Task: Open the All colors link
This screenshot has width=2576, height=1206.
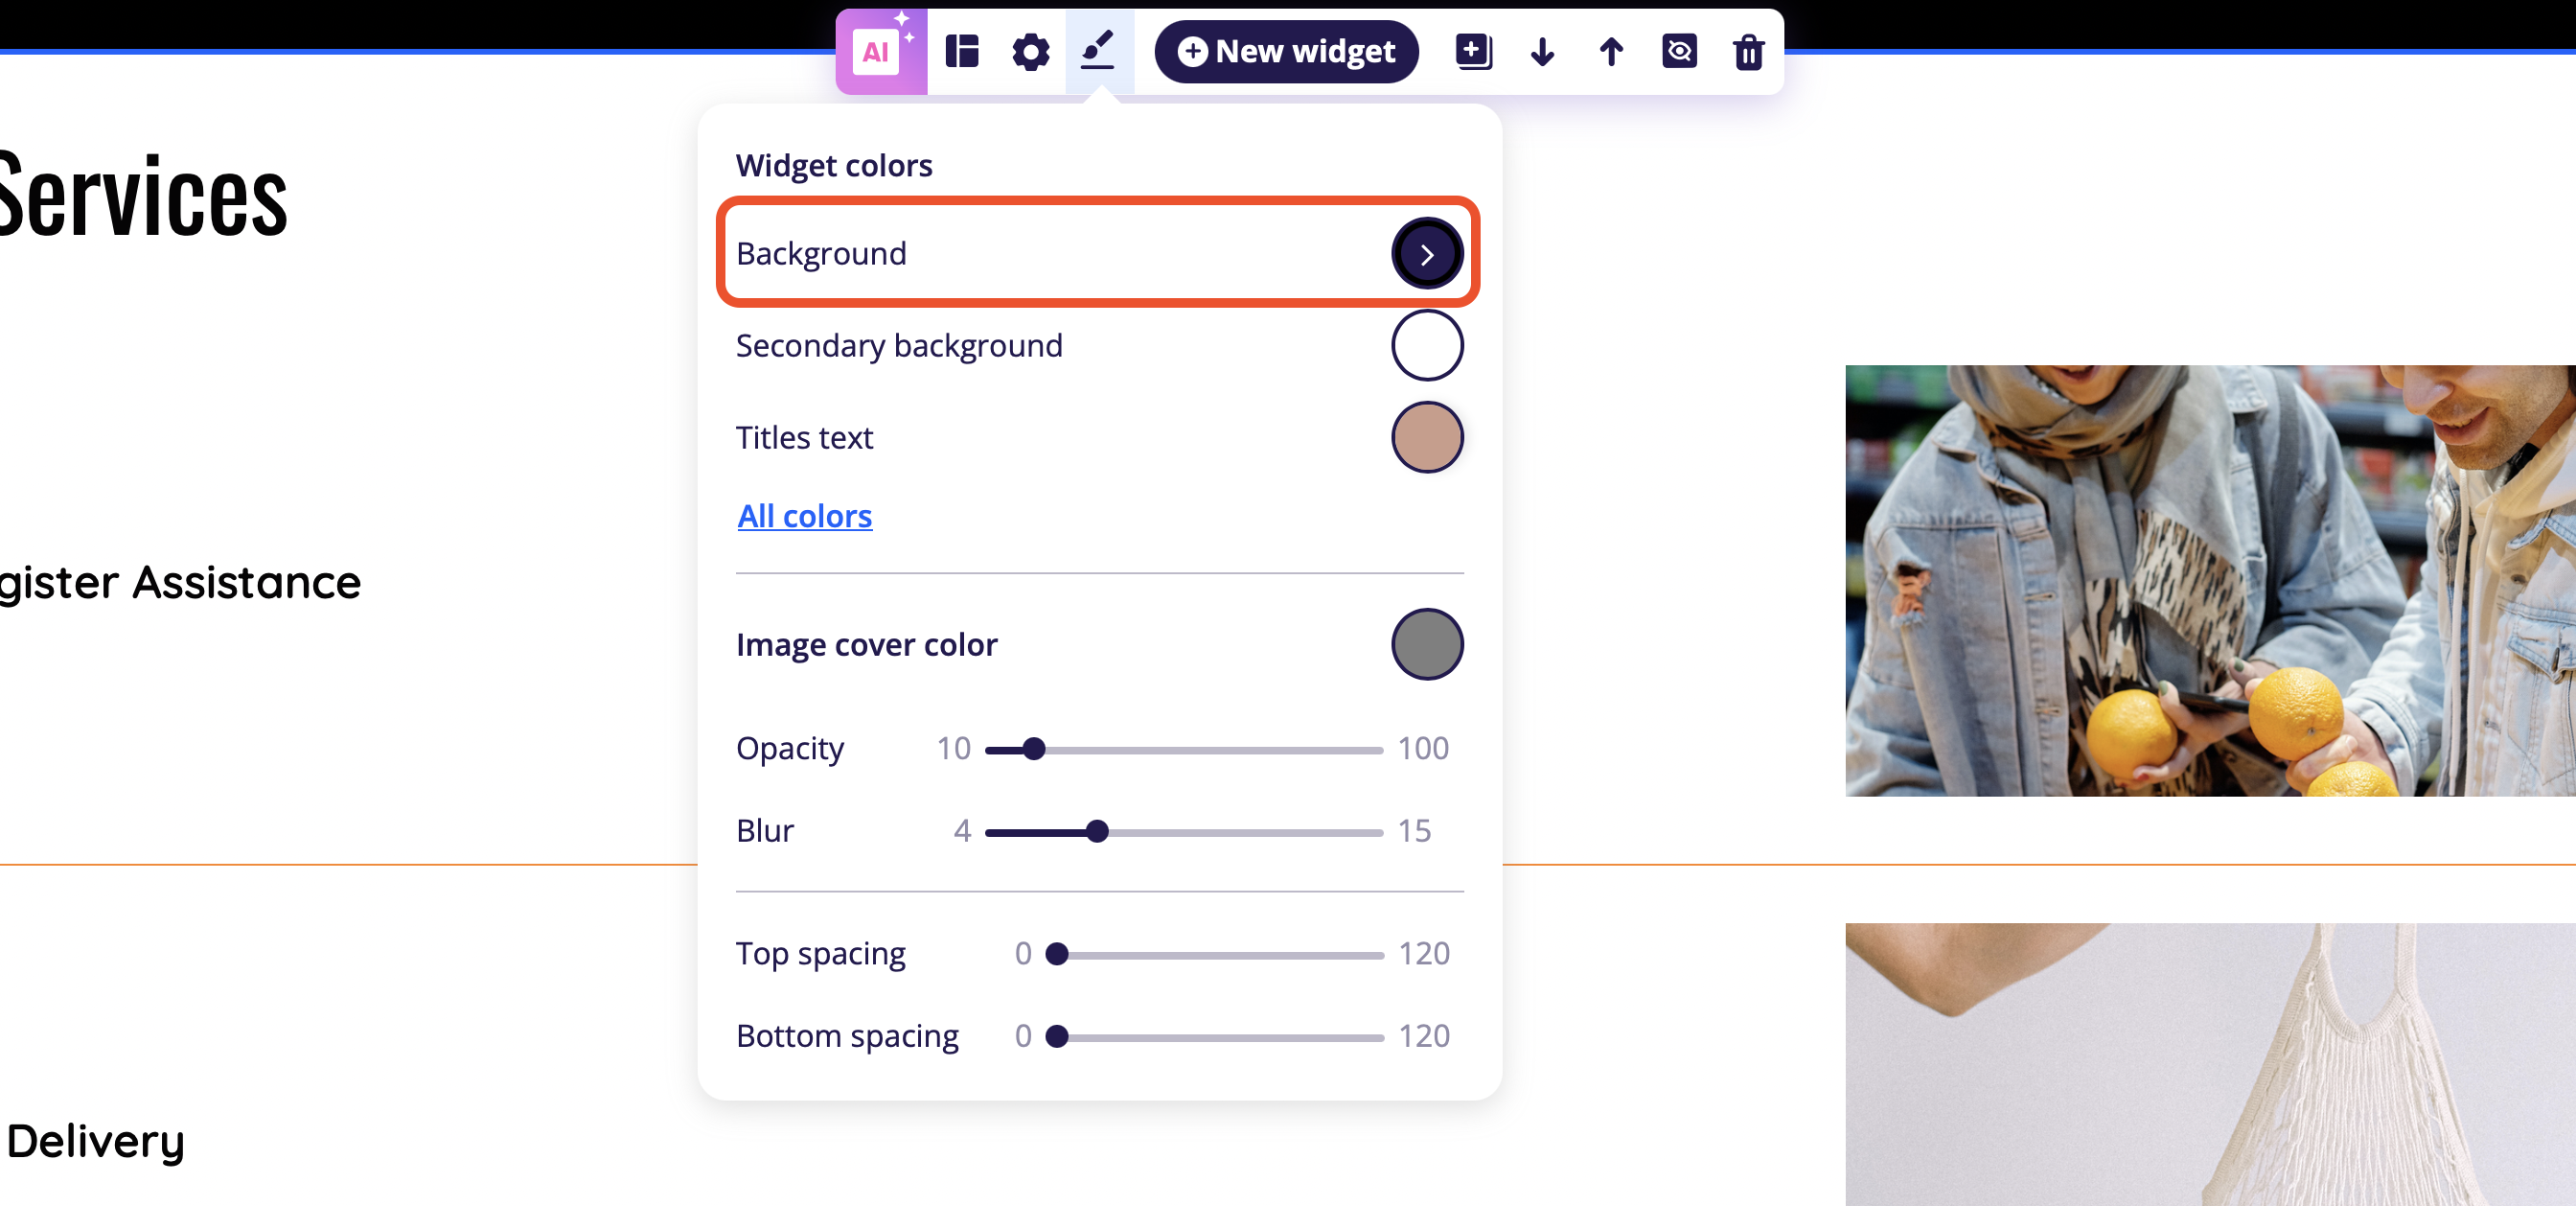Action: (805, 516)
